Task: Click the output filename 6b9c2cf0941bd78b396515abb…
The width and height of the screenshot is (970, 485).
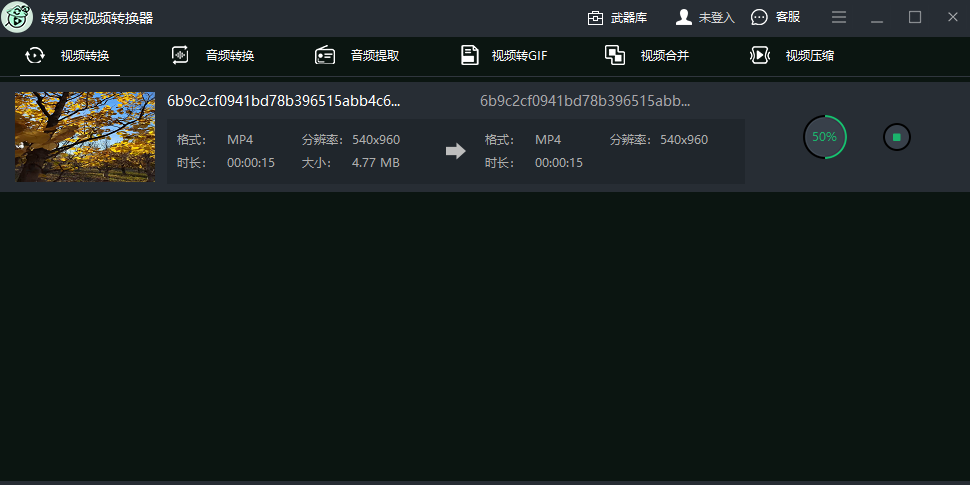Action: click(585, 101)
